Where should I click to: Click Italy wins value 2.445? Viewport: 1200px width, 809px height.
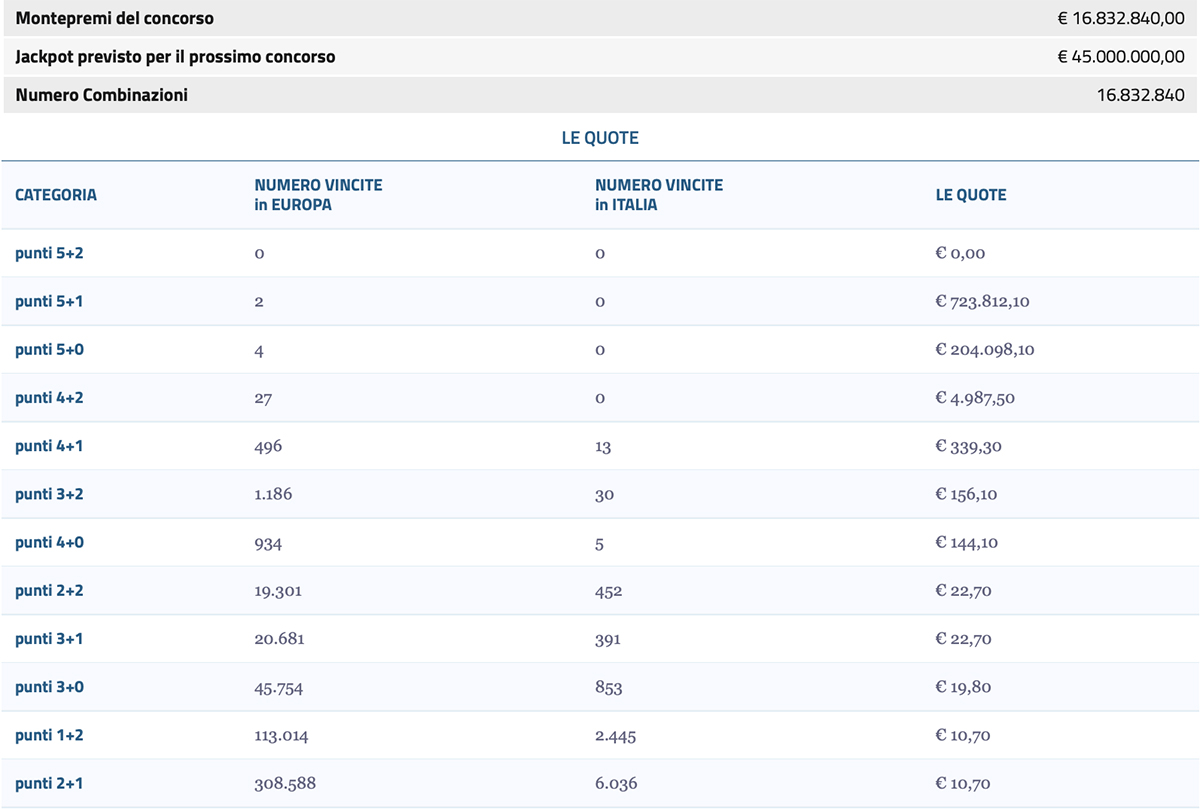pos(615,735)
